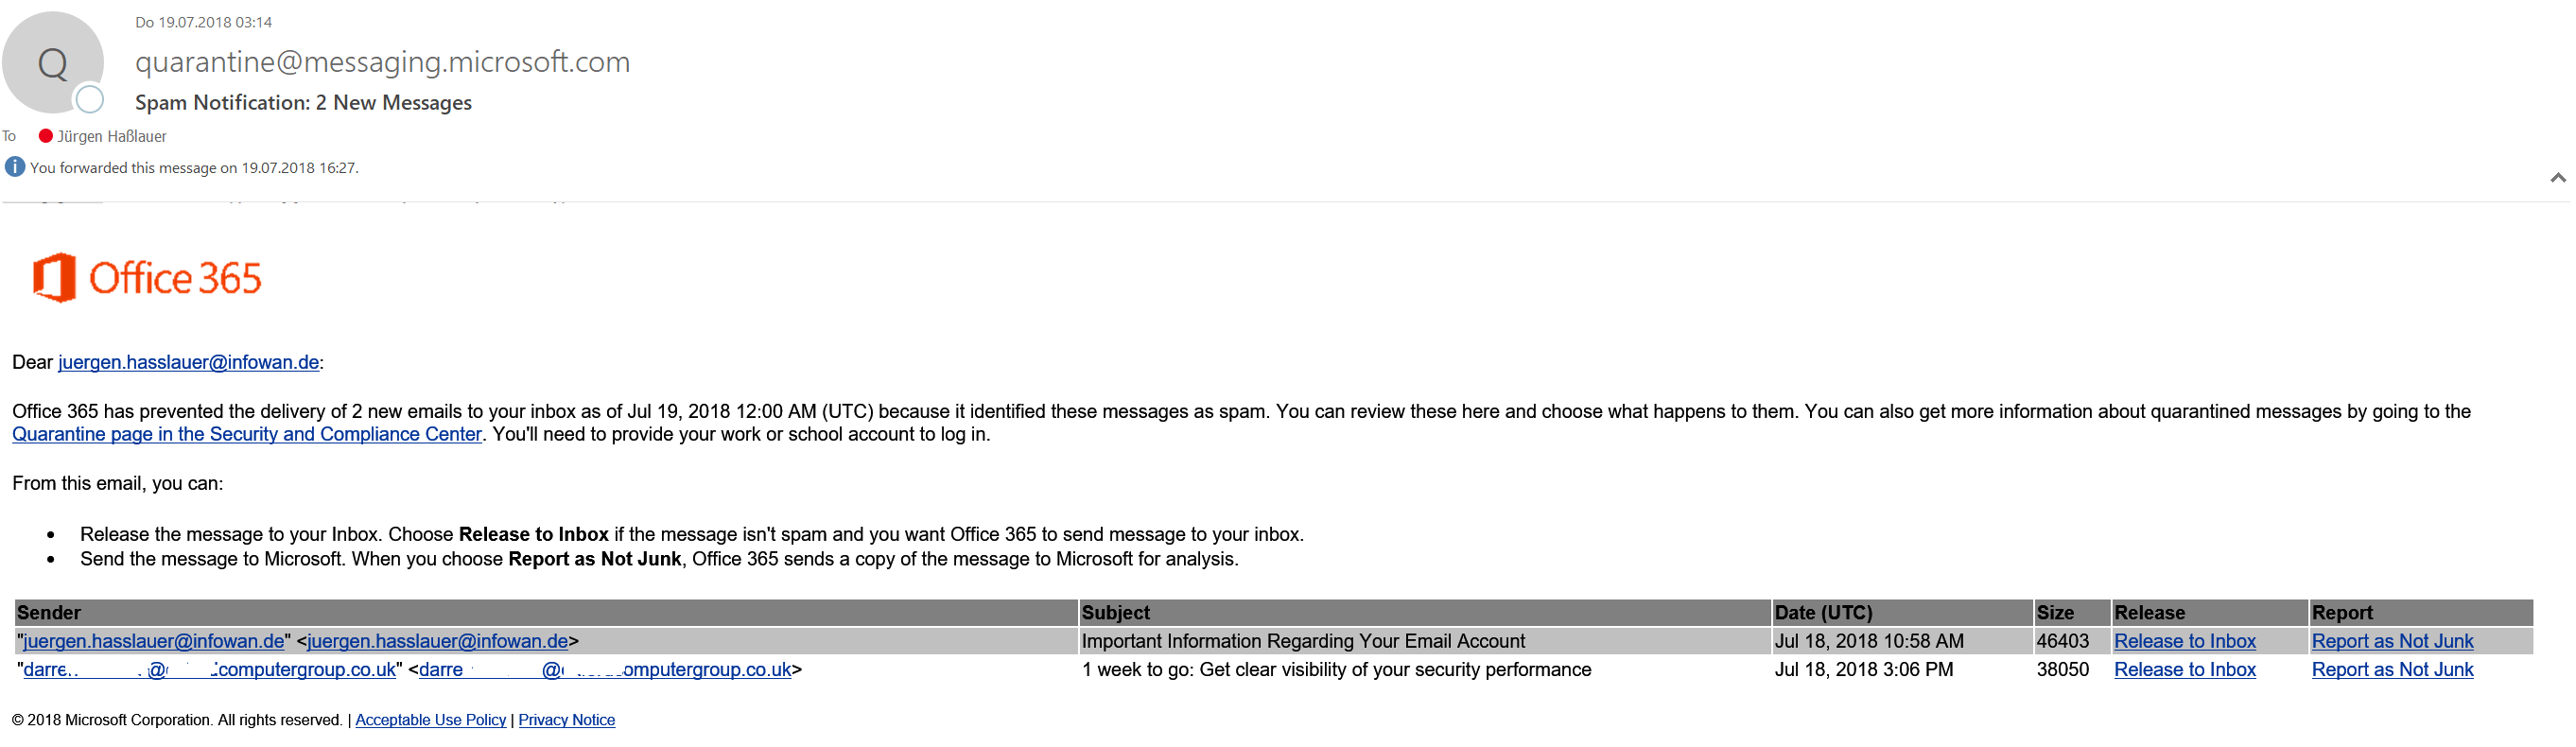Open the juergen.hasslauer@infowan.de link in the greeting
The image size is (2576, 747).
(189, 363)
